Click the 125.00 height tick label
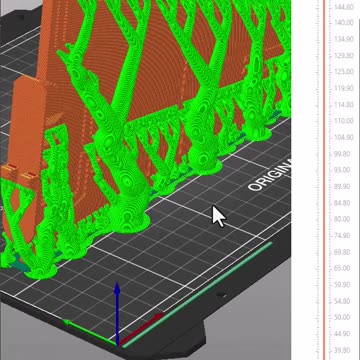 pyautogui.click(x=344, y=72)
